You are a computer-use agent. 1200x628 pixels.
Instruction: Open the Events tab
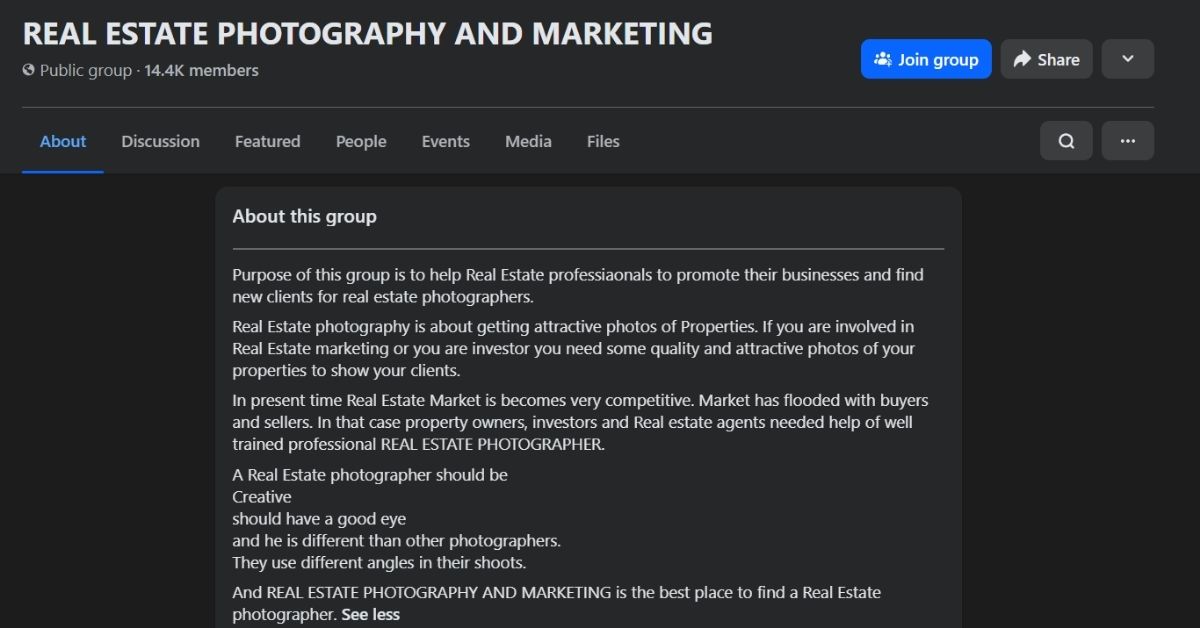pos(445,142)
